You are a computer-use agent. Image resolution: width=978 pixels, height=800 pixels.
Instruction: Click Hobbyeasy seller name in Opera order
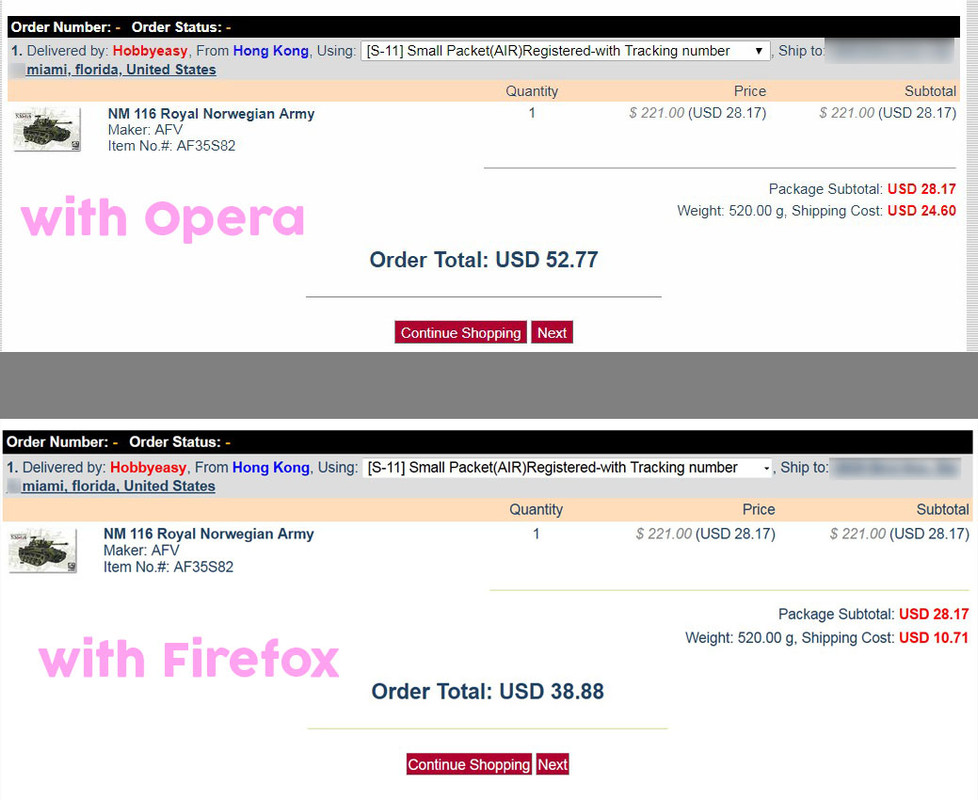[150, 51]
